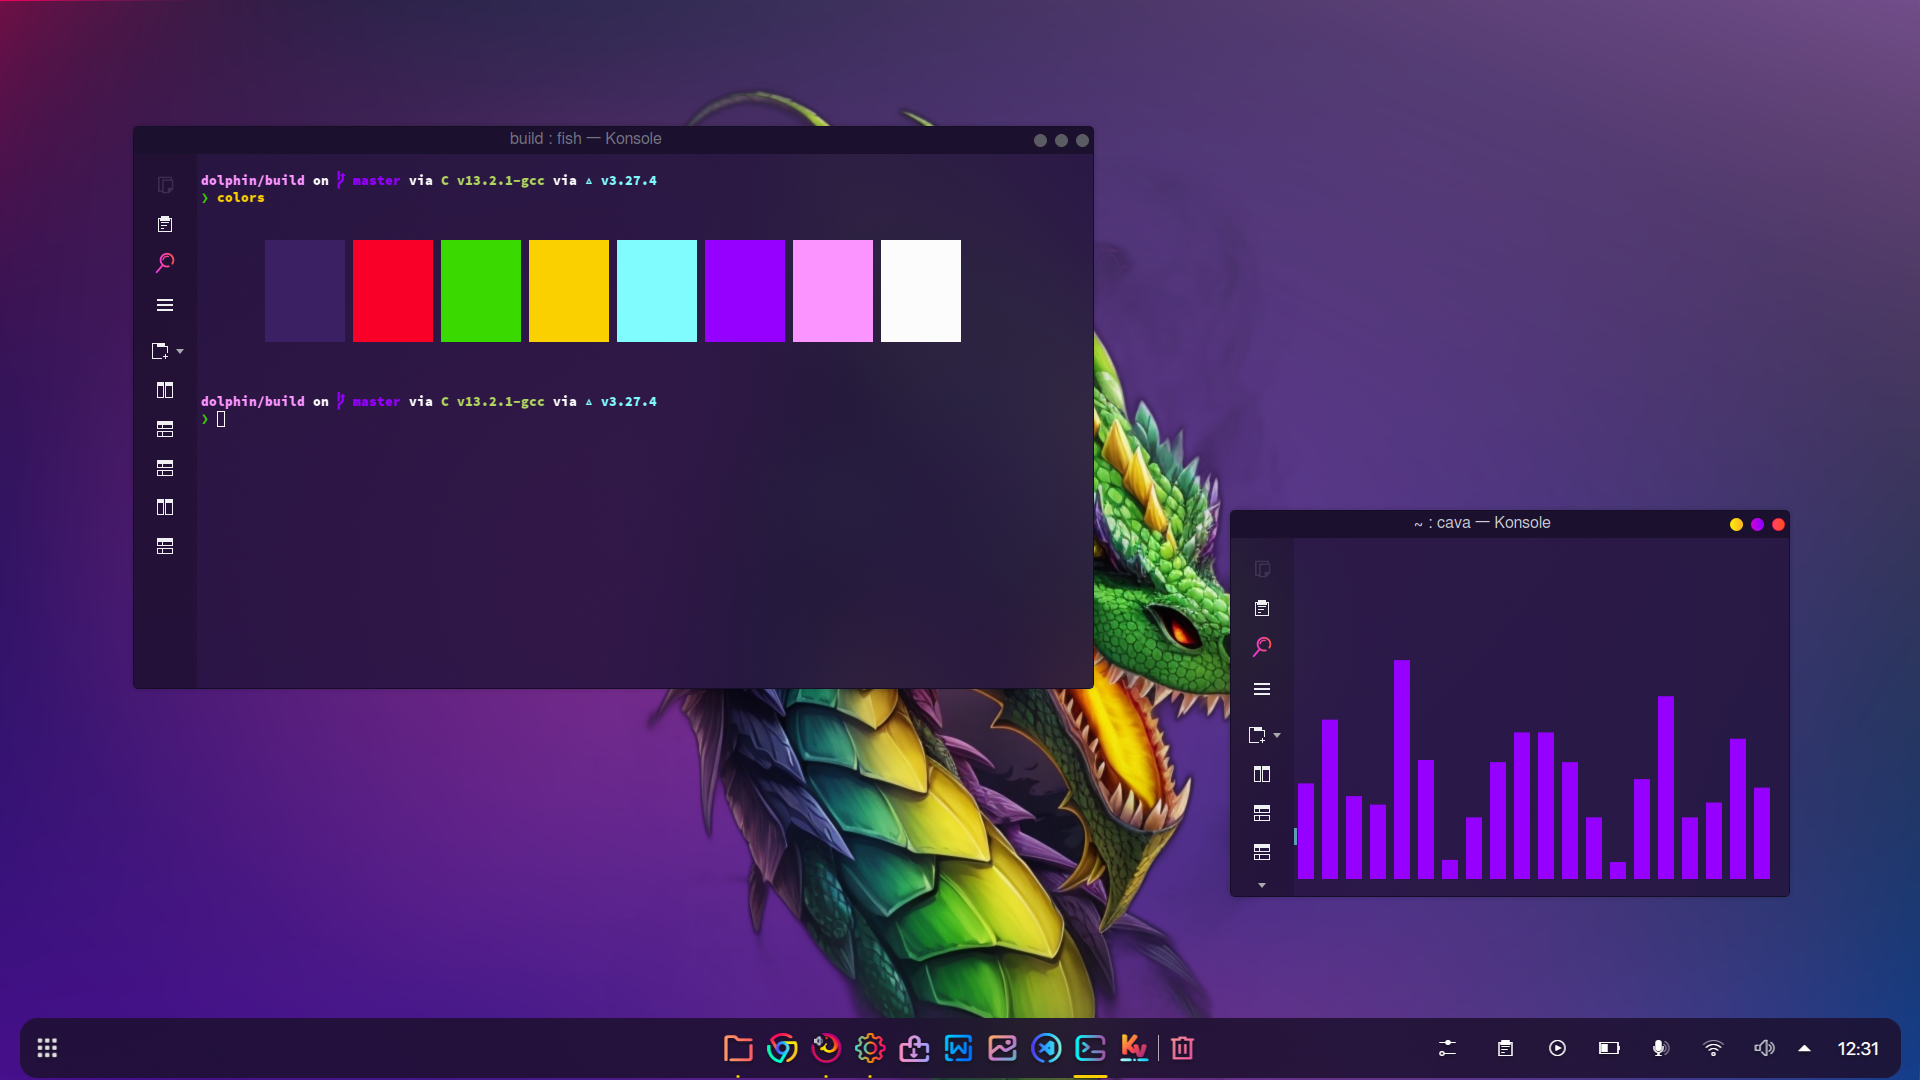Expand New Tab dropdown arrow in cava Konsole

point(1277,735)
